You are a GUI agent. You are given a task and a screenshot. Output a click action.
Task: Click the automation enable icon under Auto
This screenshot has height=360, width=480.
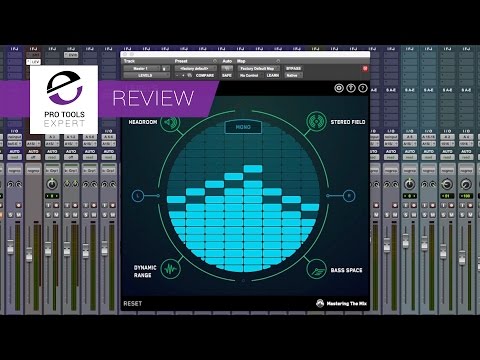(x=227, y=68)
